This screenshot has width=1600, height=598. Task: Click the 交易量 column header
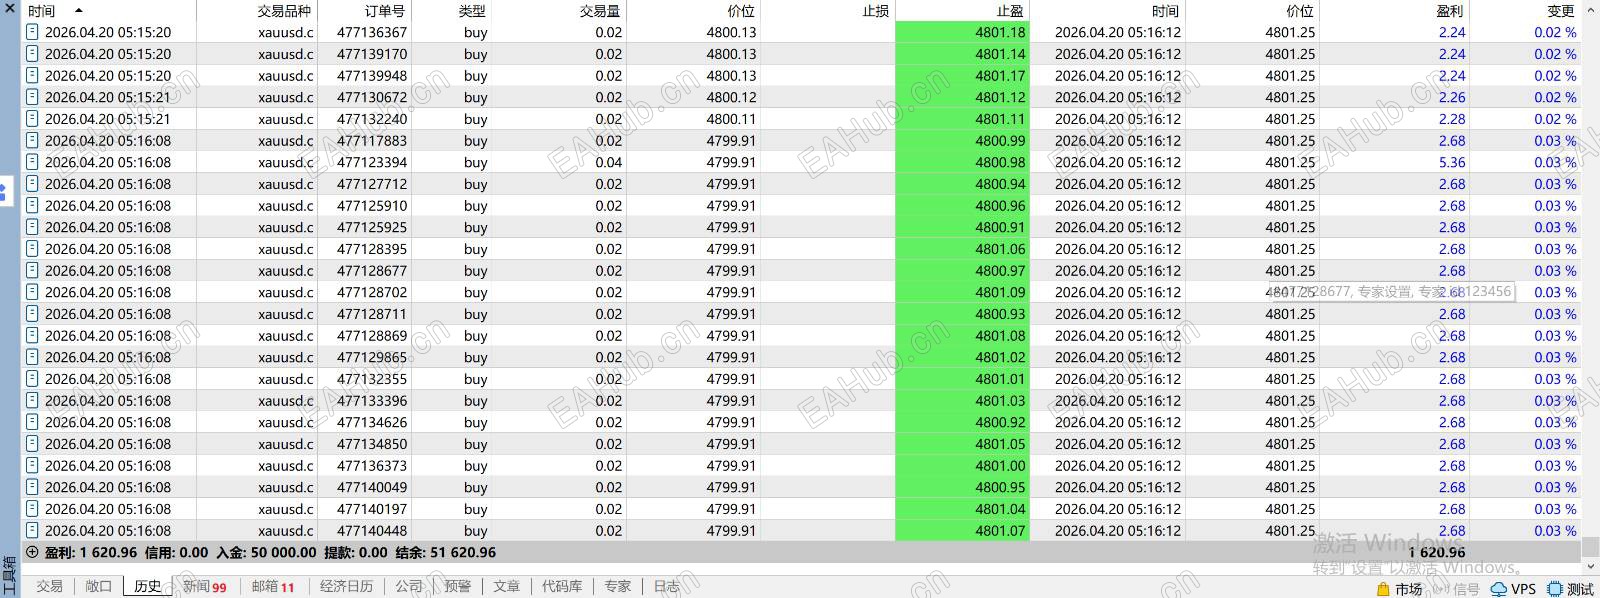[600, 11]
